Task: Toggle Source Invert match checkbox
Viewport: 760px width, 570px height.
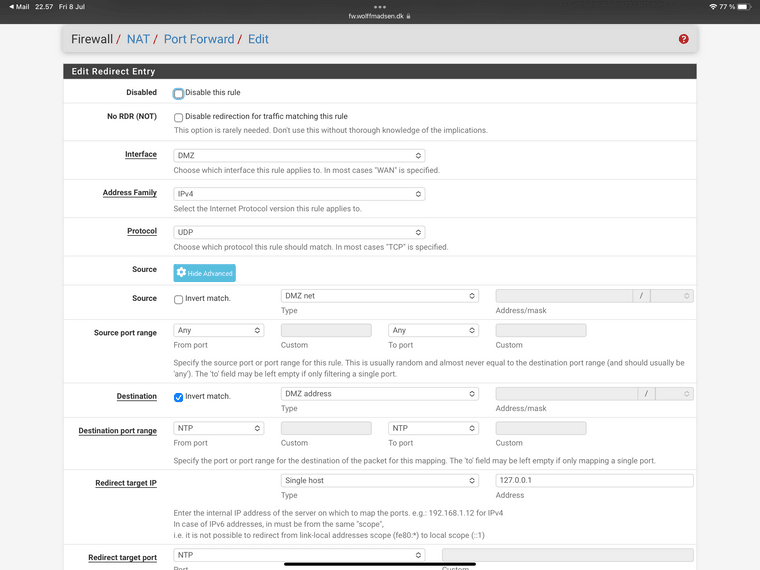Action: click(178, 300)
